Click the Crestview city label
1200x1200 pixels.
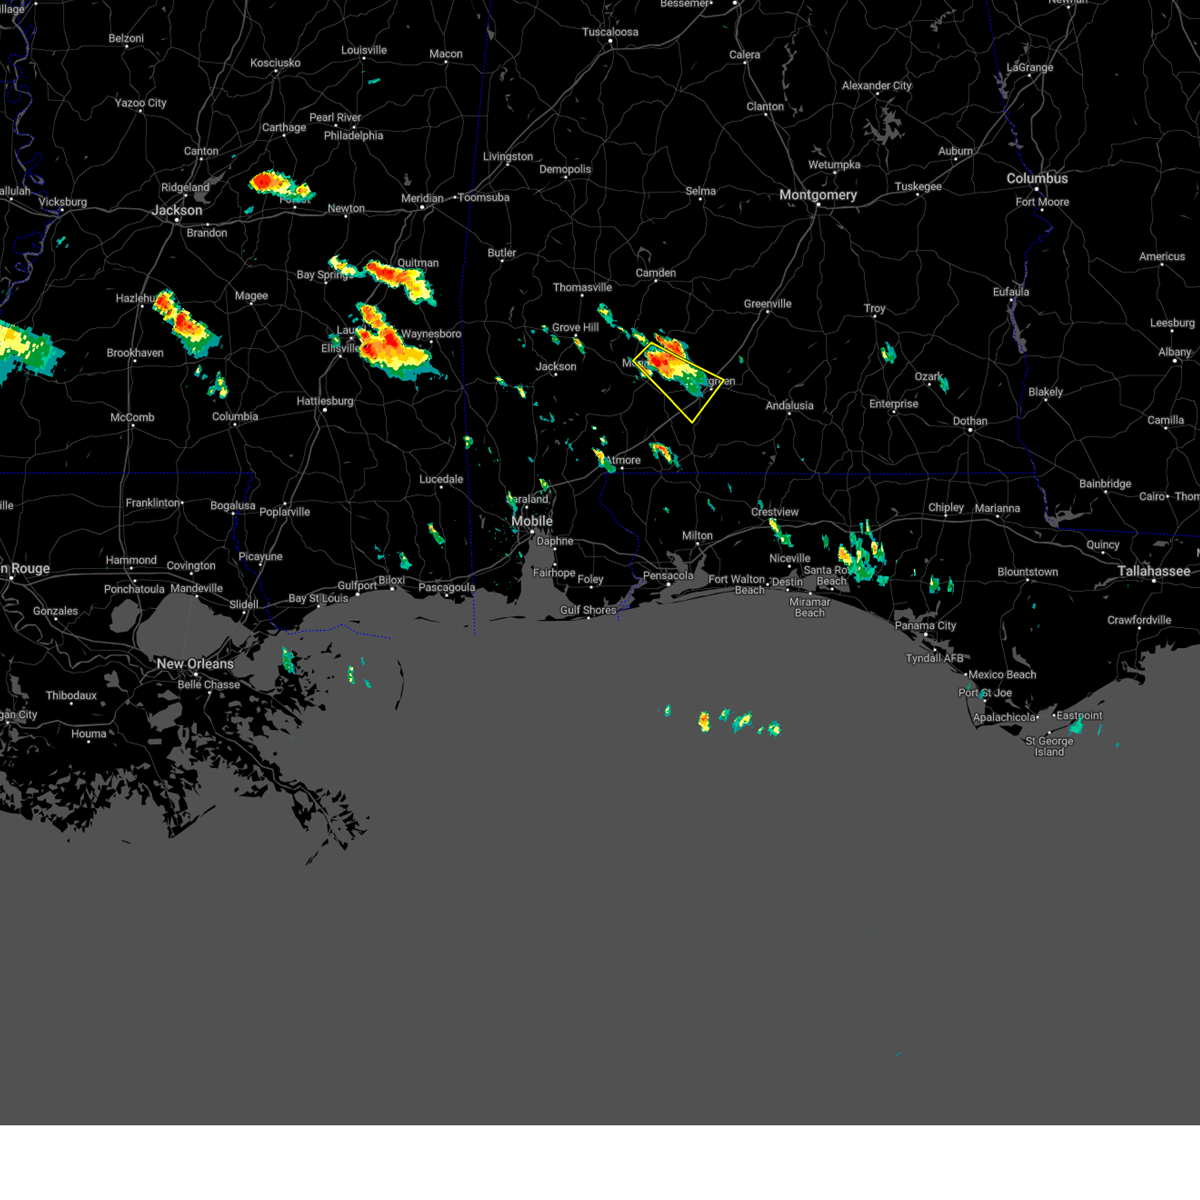pos(775,512)
